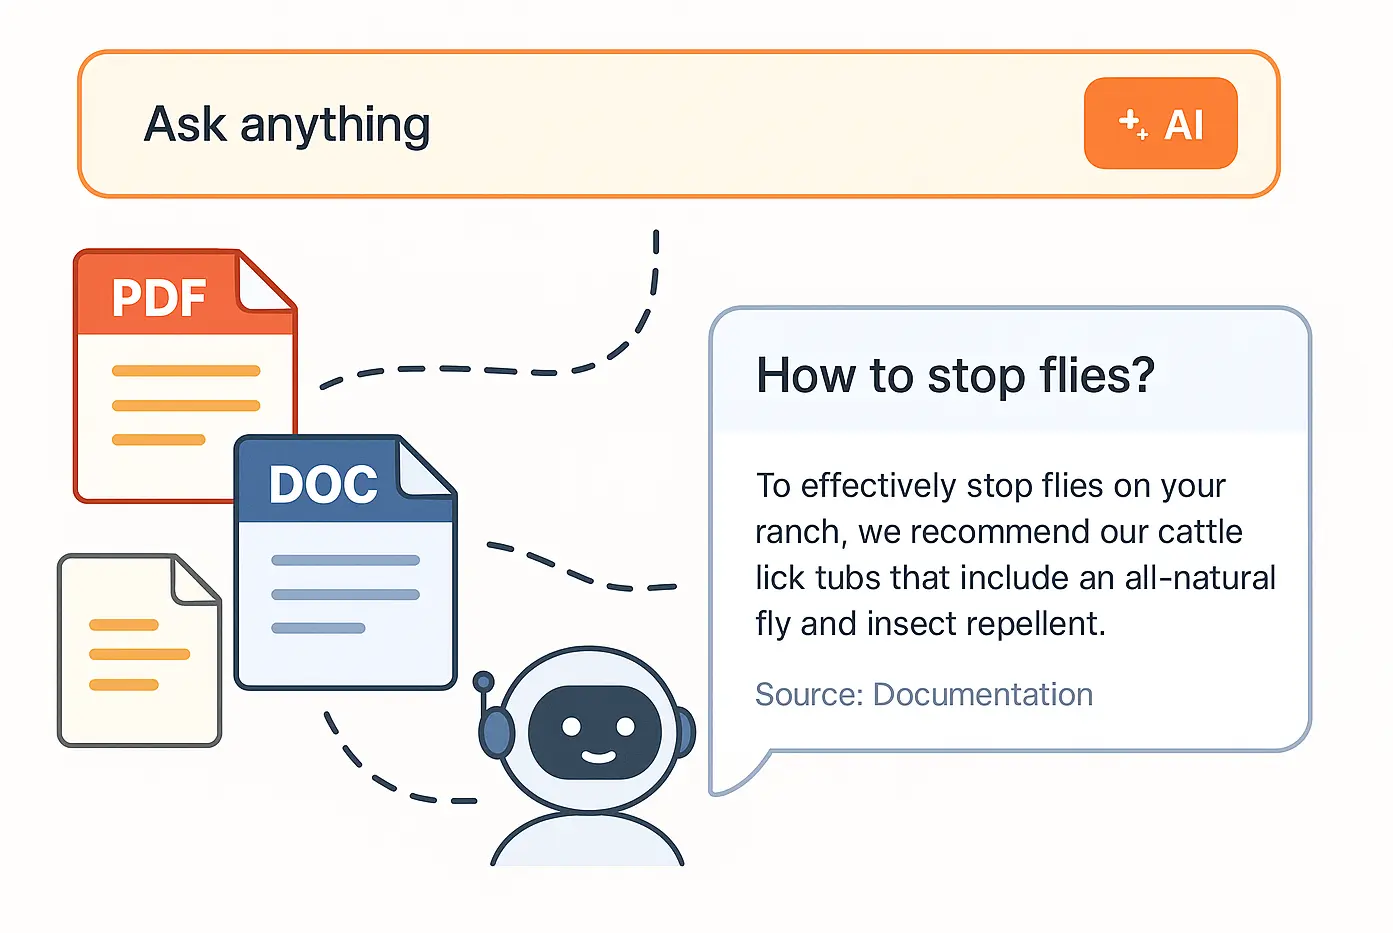Click the robot assistant's smiling face
This screenshot has width=1393, height=933.
pyautogui.click(x=596, y=734)
